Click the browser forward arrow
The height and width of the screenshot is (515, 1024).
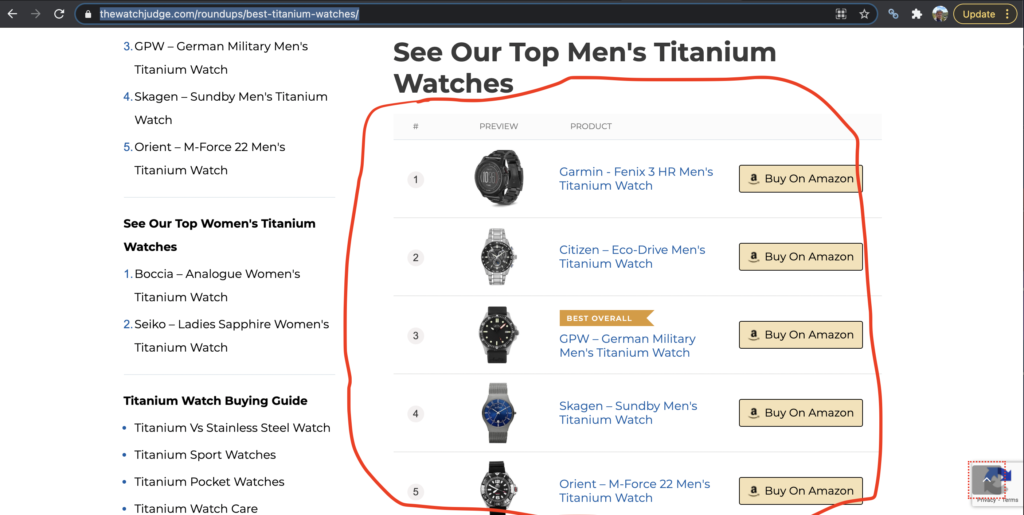pos(35,14)
